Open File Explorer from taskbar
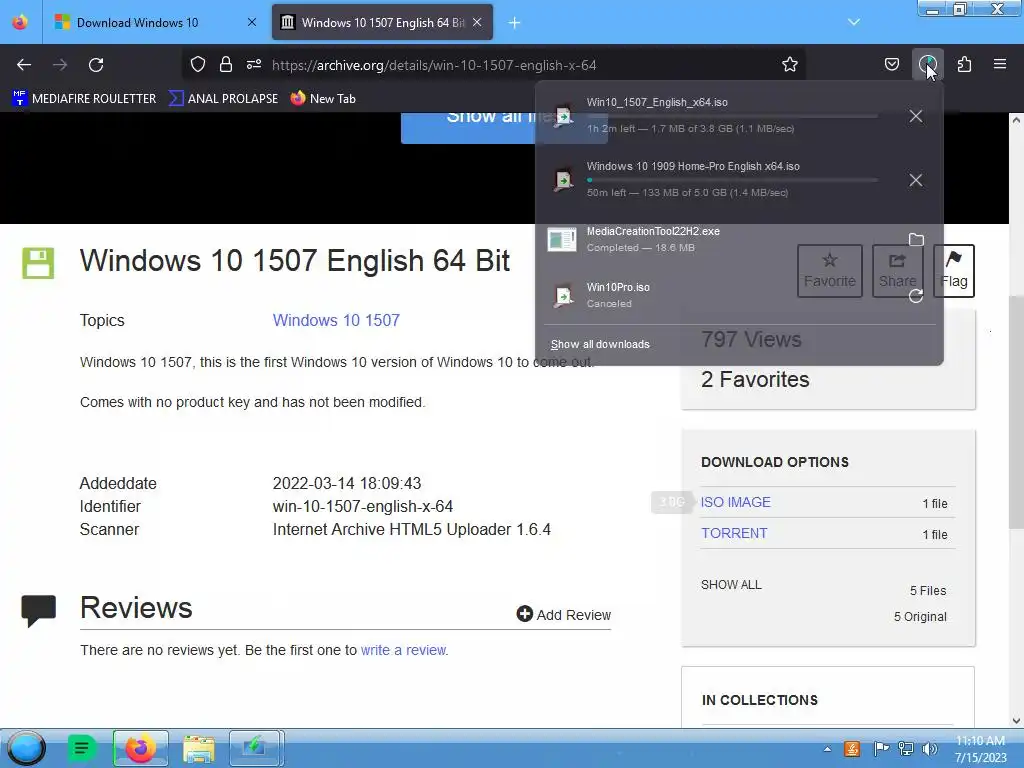The height and width of the screenshot is (768, 1024). point(199,748)
